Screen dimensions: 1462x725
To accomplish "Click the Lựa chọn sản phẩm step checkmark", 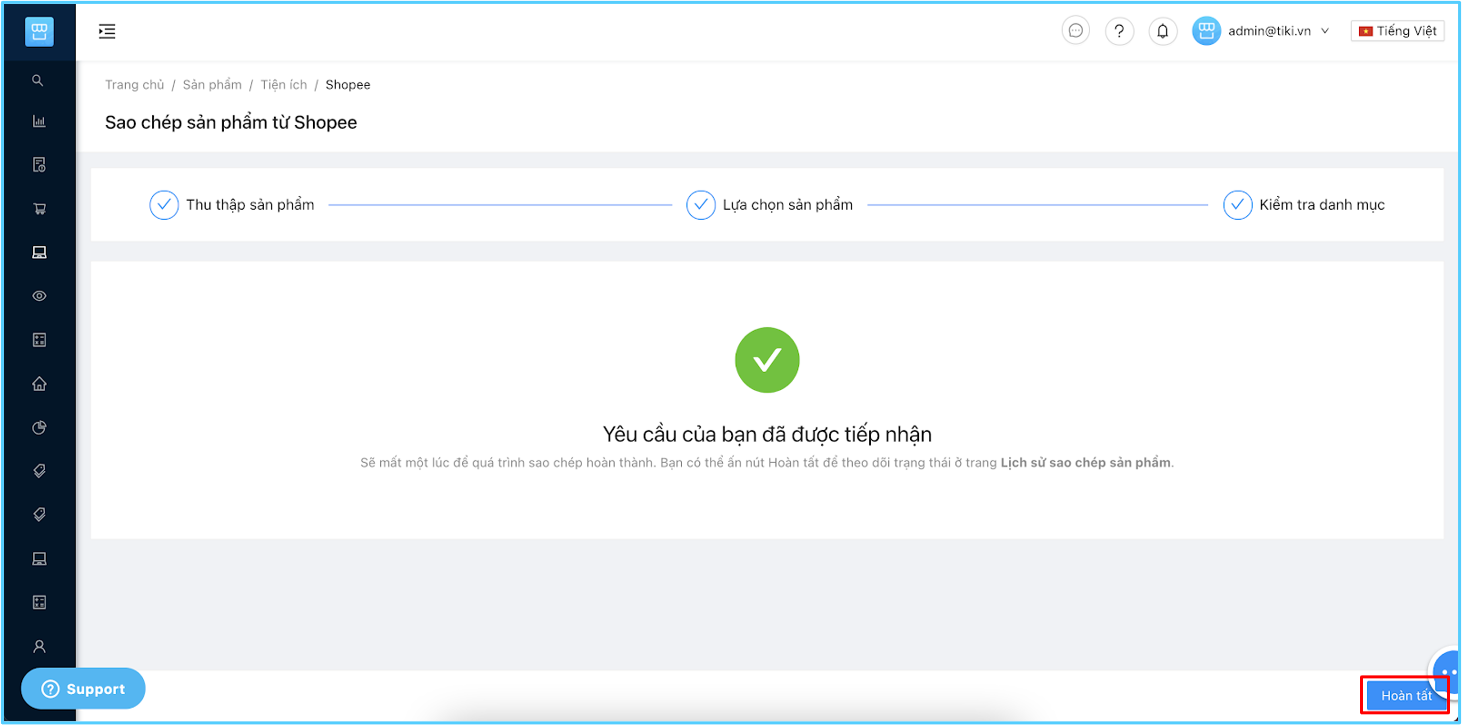I will (x=701, y=205).
